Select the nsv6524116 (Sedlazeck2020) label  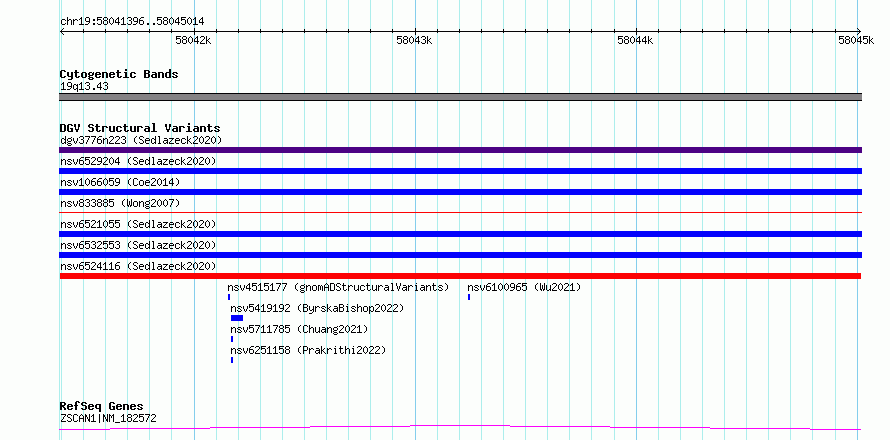tap(138, 266)
